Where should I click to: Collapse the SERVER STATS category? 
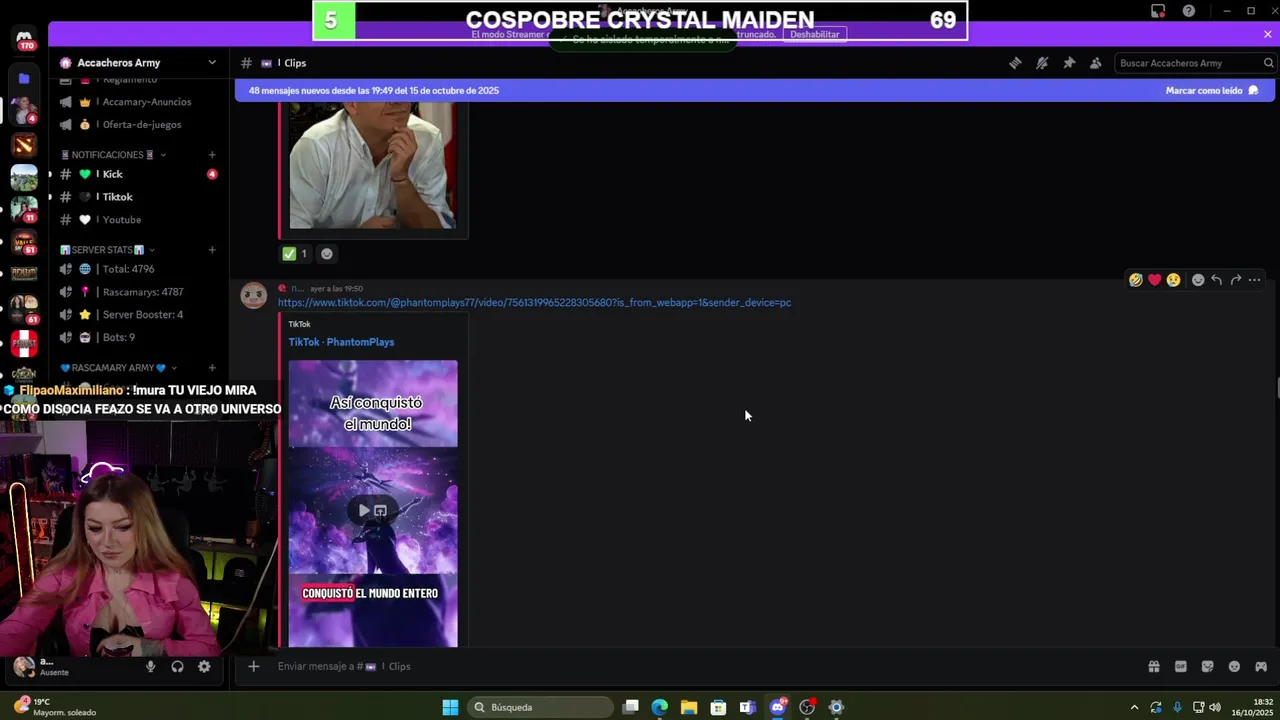coord(108,250)
